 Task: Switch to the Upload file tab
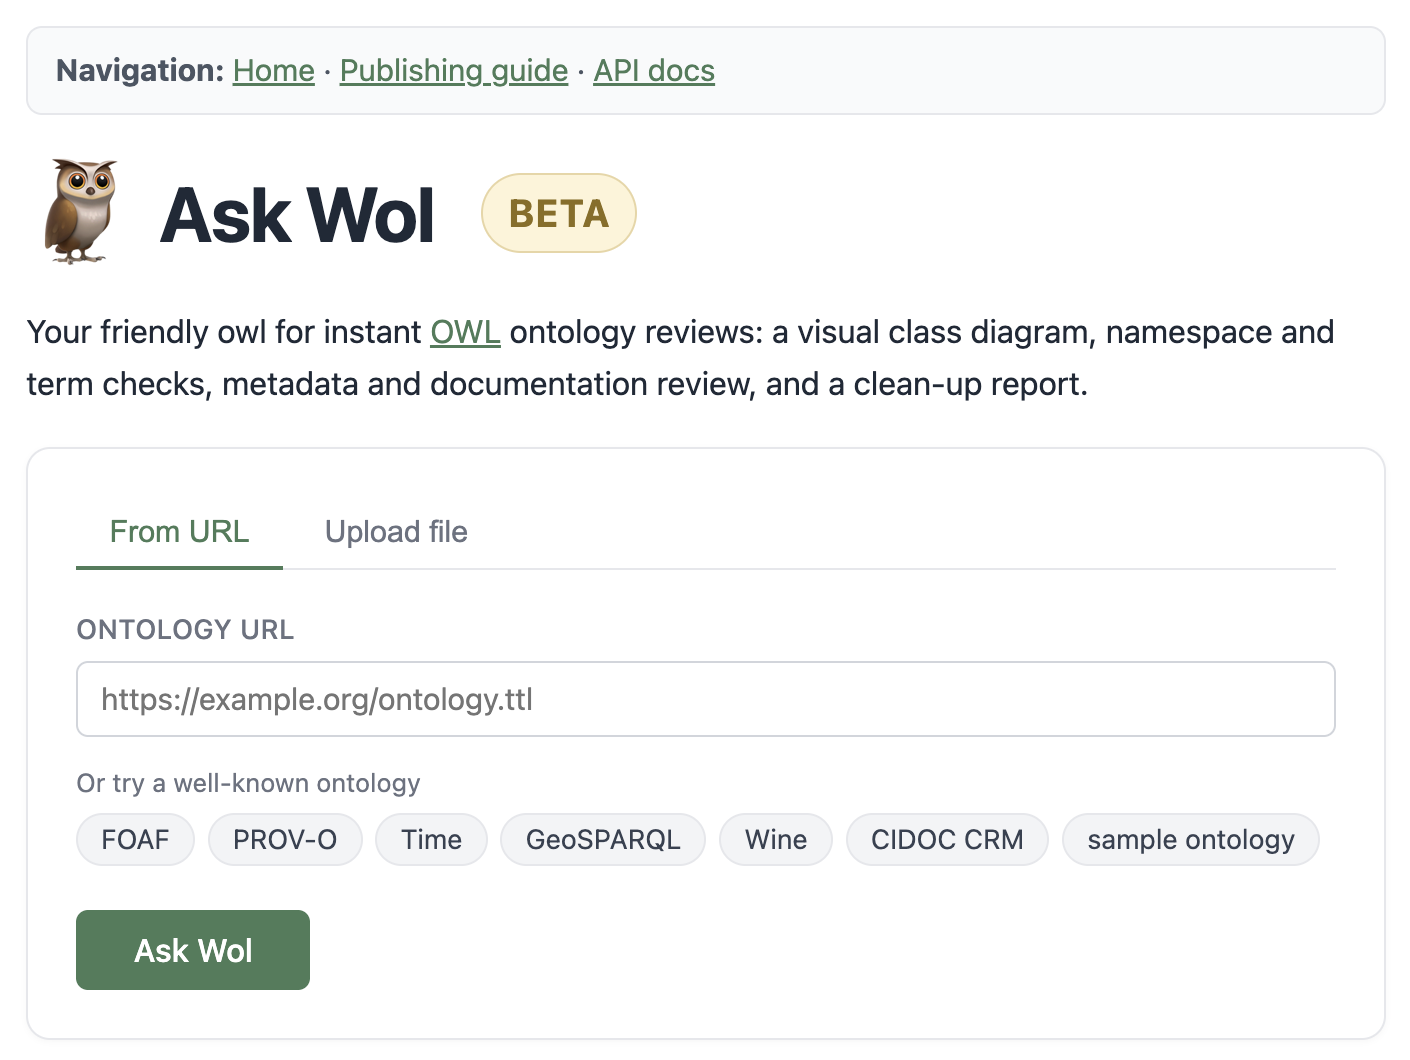point(396,532)
